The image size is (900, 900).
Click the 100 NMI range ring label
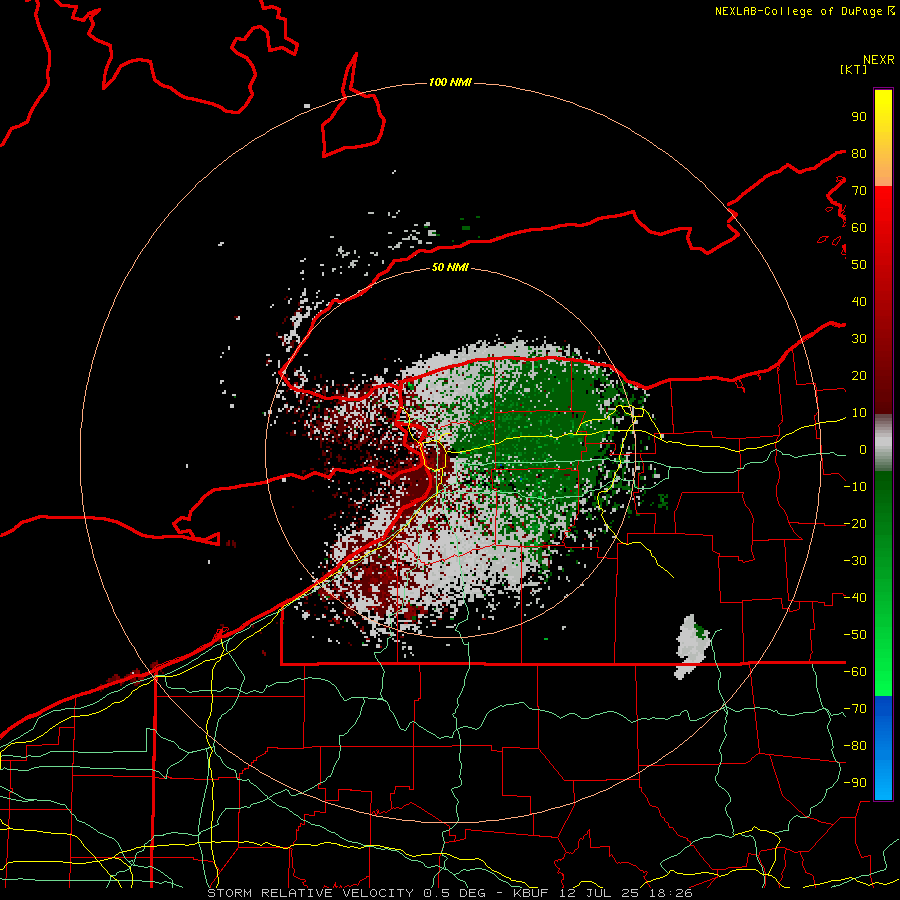[x=450, y=82]
